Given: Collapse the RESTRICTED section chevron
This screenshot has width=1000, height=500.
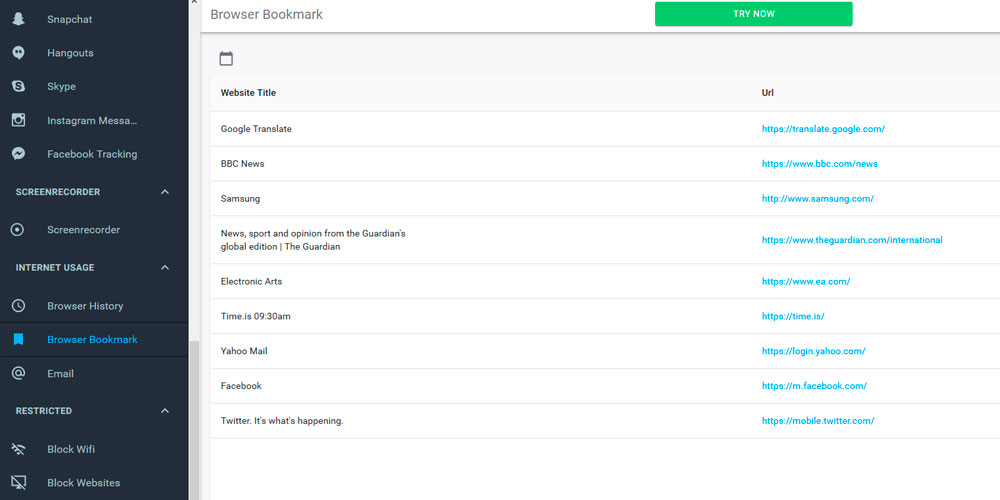Looking at the screenshot, I should tap(165, 411).
